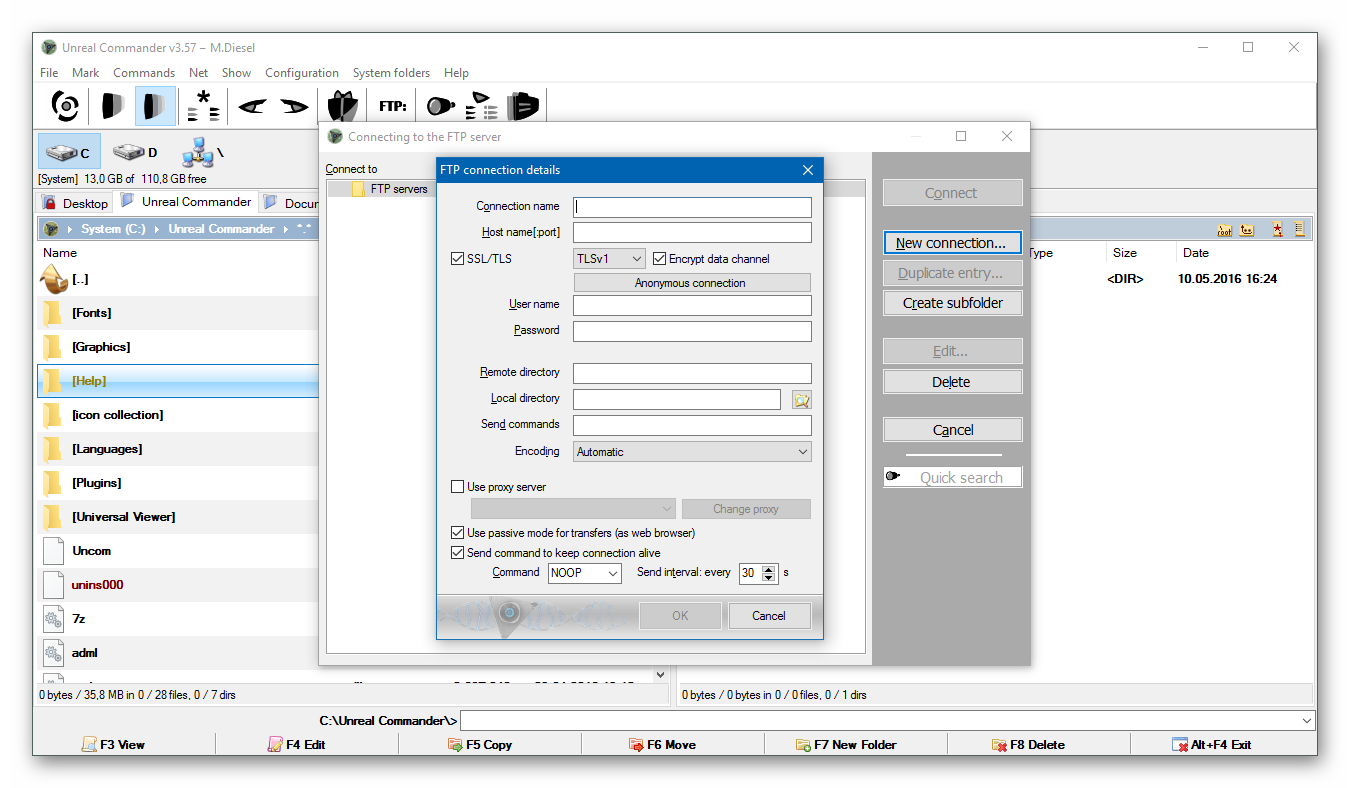Select drive D

(x=135, y=152)
